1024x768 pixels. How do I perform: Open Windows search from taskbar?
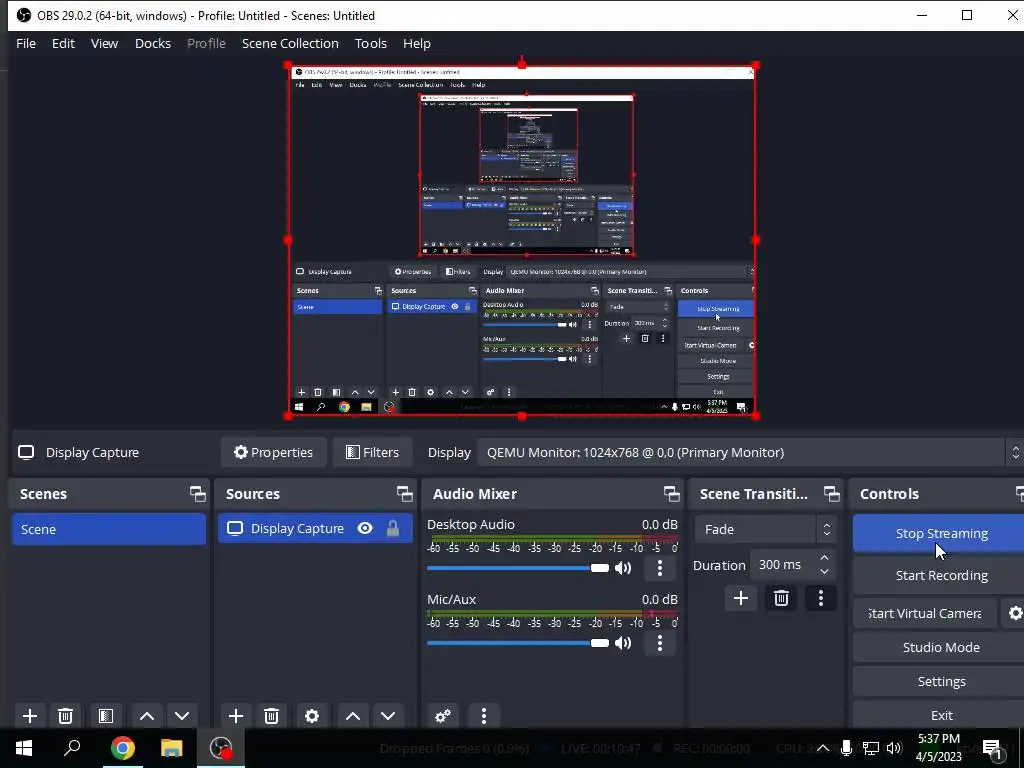pos(72,748)
